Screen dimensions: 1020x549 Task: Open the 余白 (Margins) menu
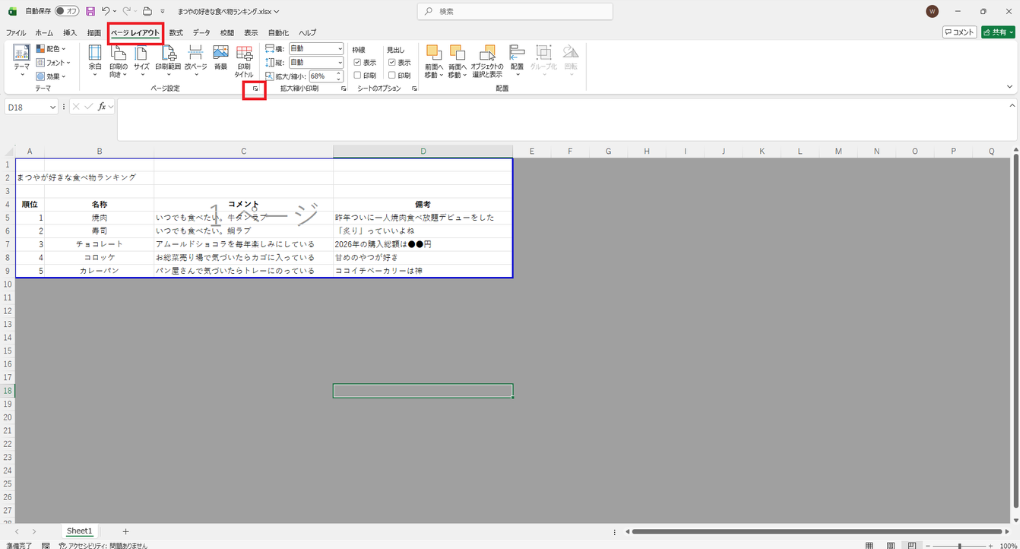[x=95, y=59]
